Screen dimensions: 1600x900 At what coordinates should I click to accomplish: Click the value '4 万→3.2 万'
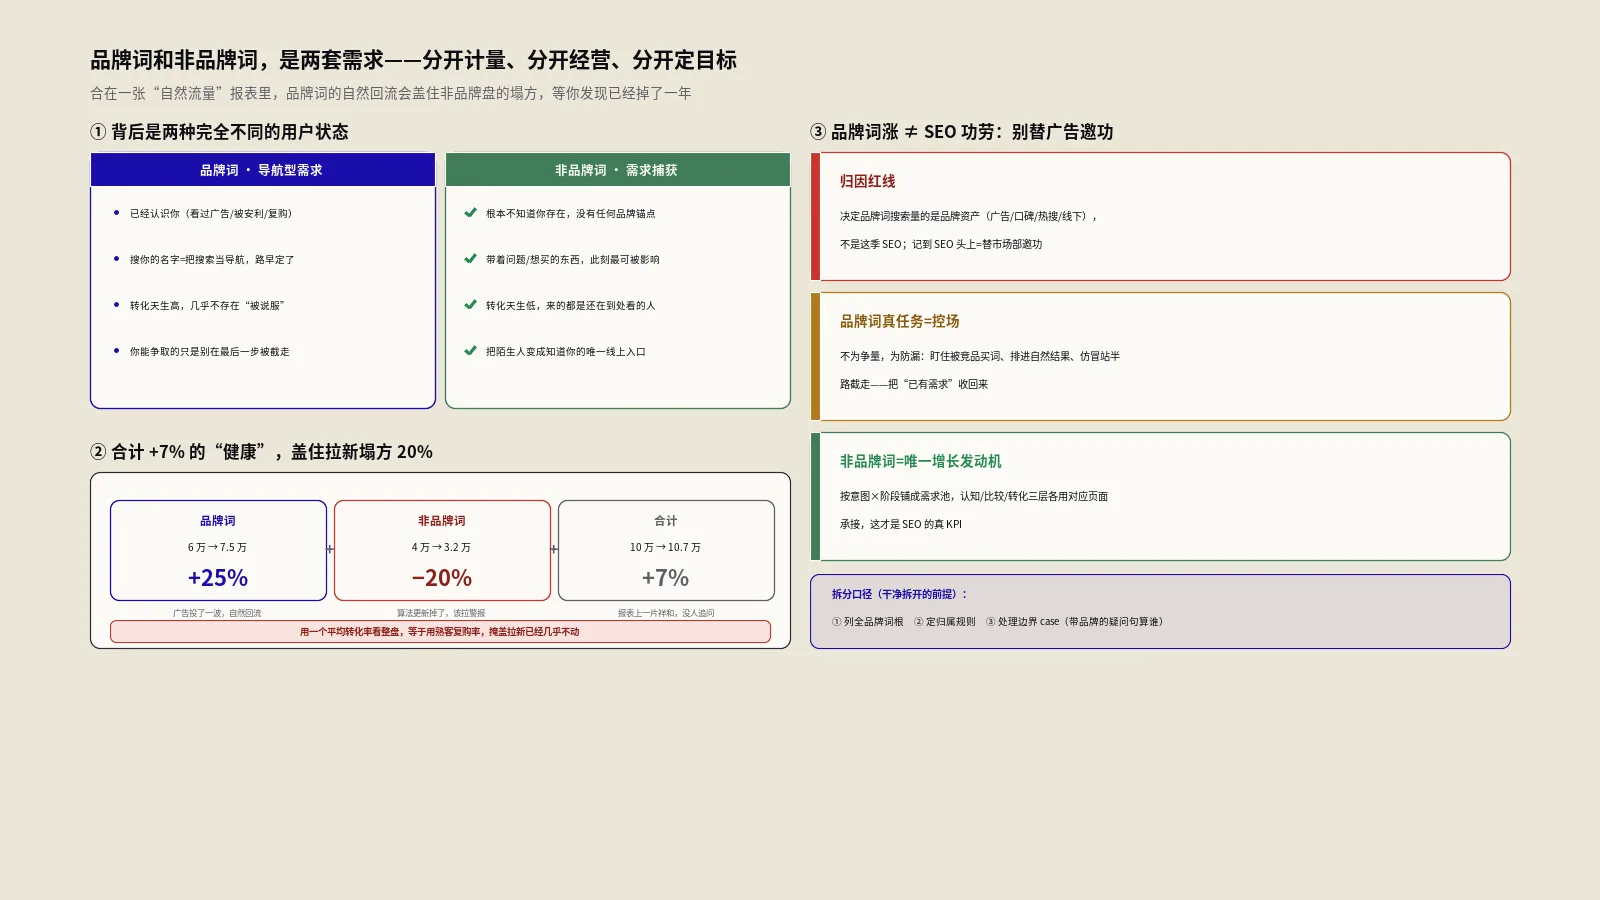442,547
